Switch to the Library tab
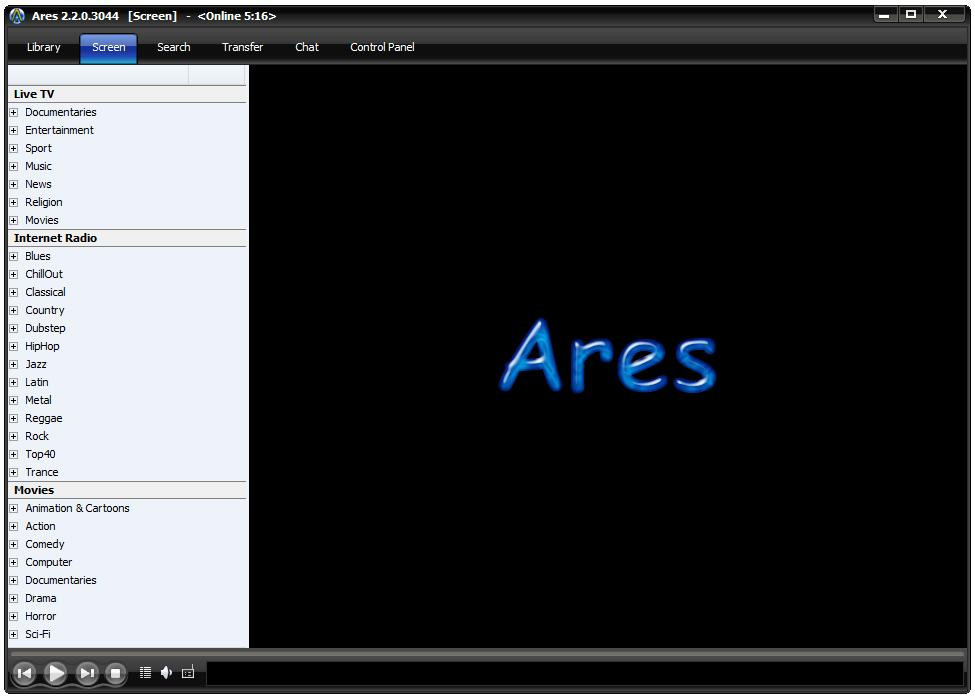The width and height of the screenshot is (975, 699). click(x=43, y=47)
